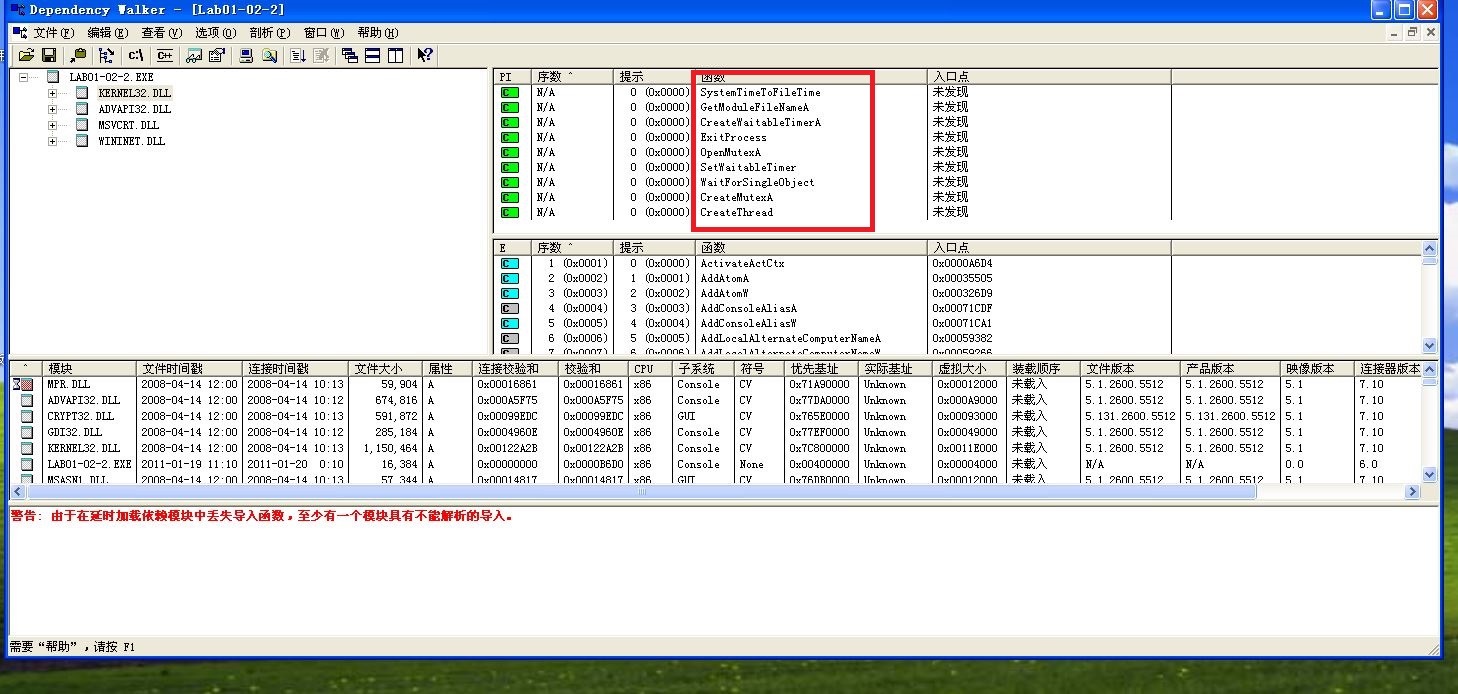Sort imports by 入口点 column header
The image size is (1458, 694).
1049,76
